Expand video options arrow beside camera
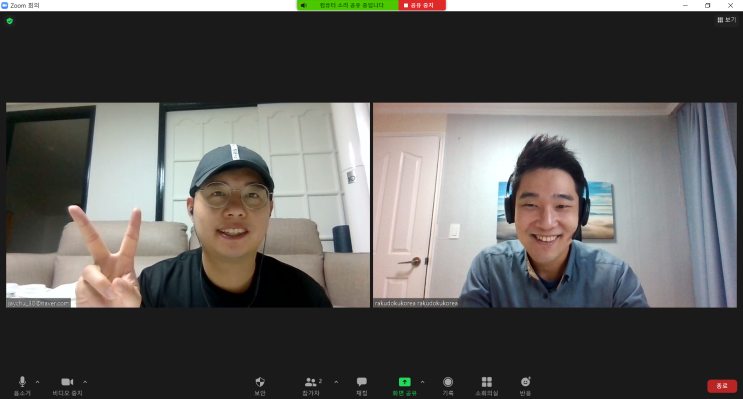This screenshot has height=399, width=743. click(85, 382)
